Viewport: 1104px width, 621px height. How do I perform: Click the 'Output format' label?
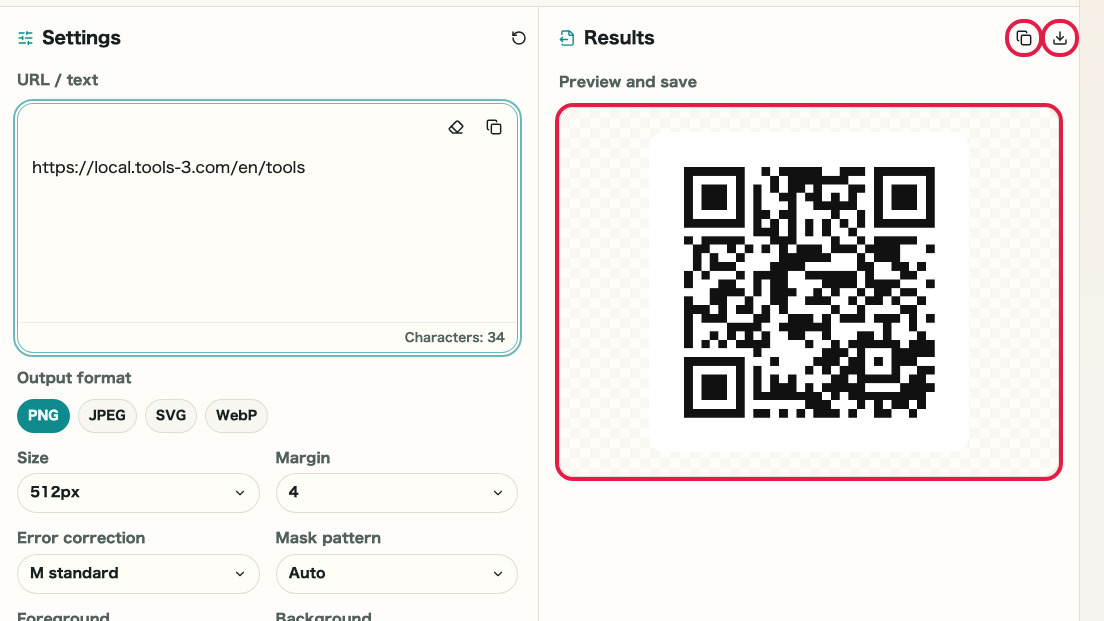[x=74, y=378]
